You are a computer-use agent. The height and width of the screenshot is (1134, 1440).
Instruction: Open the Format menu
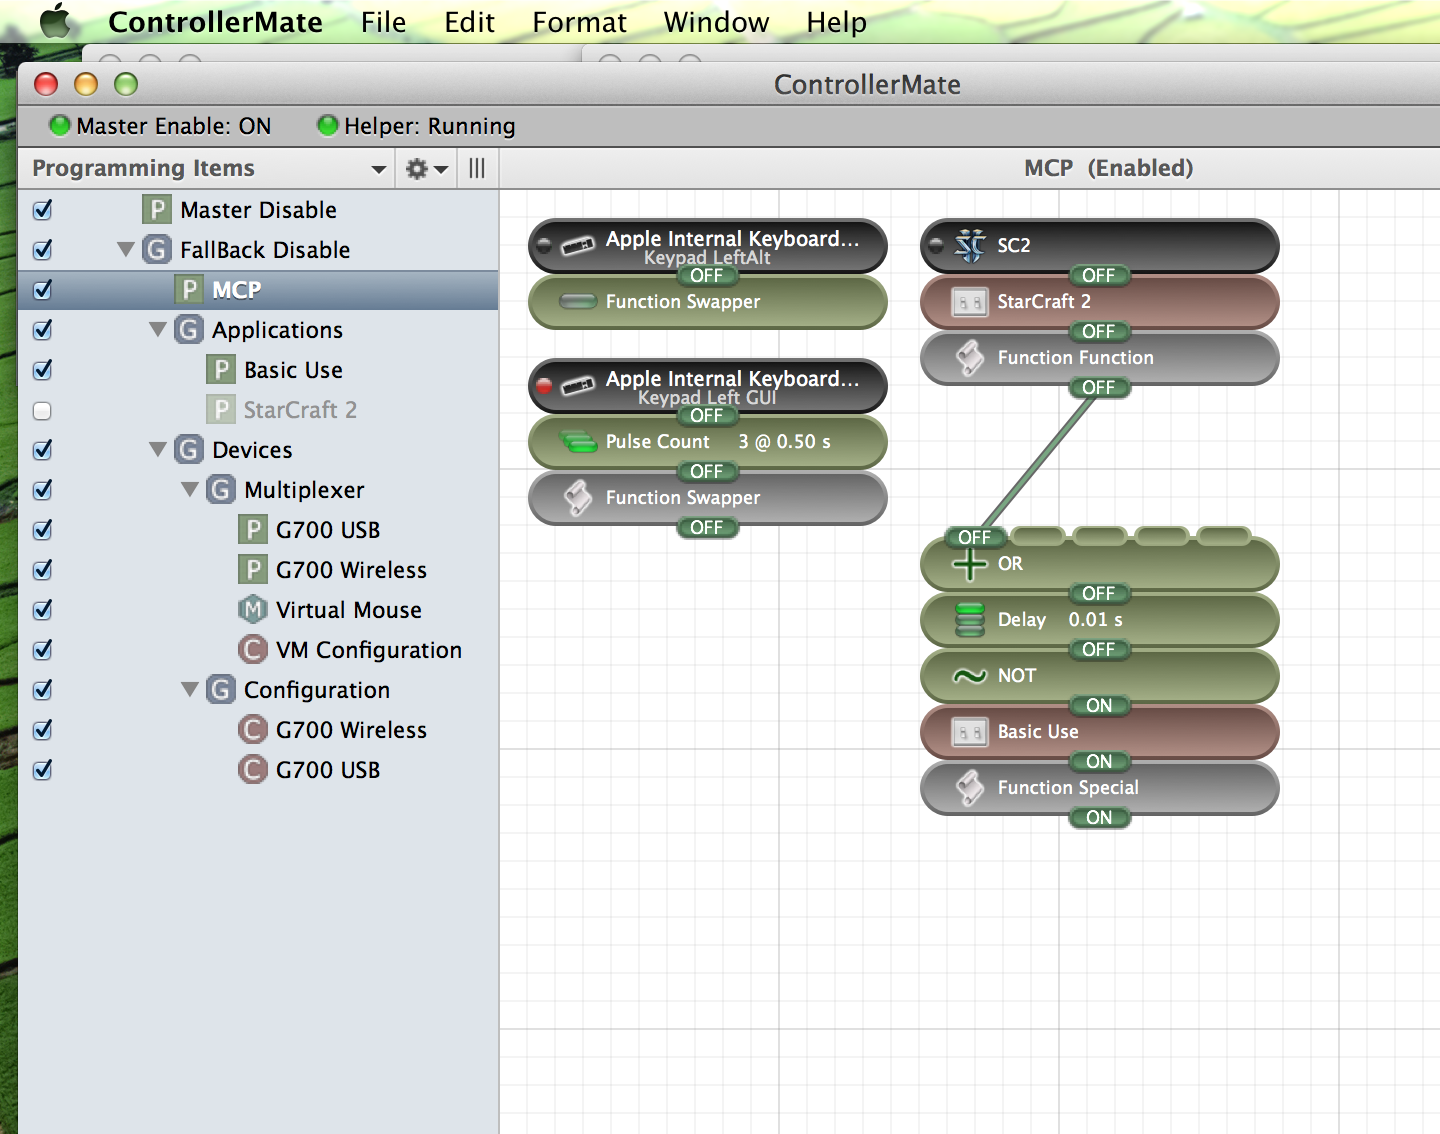(579, 22)
